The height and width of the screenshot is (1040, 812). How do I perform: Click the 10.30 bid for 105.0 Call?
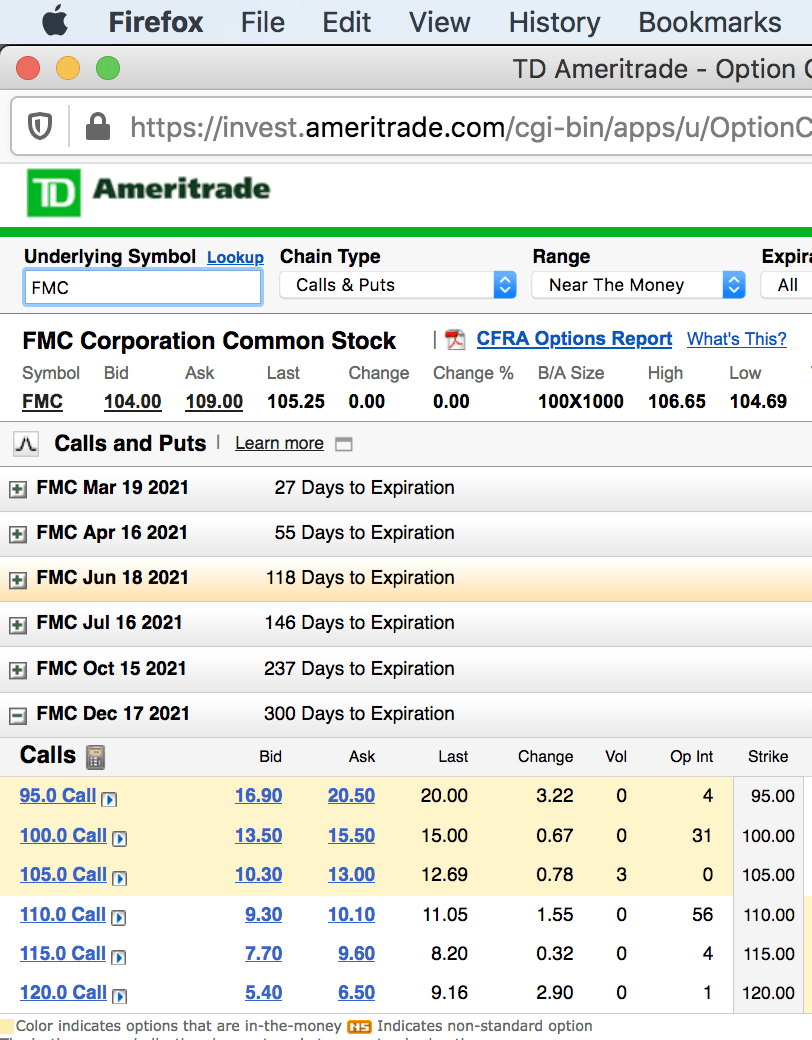click(x=259, y=874)
